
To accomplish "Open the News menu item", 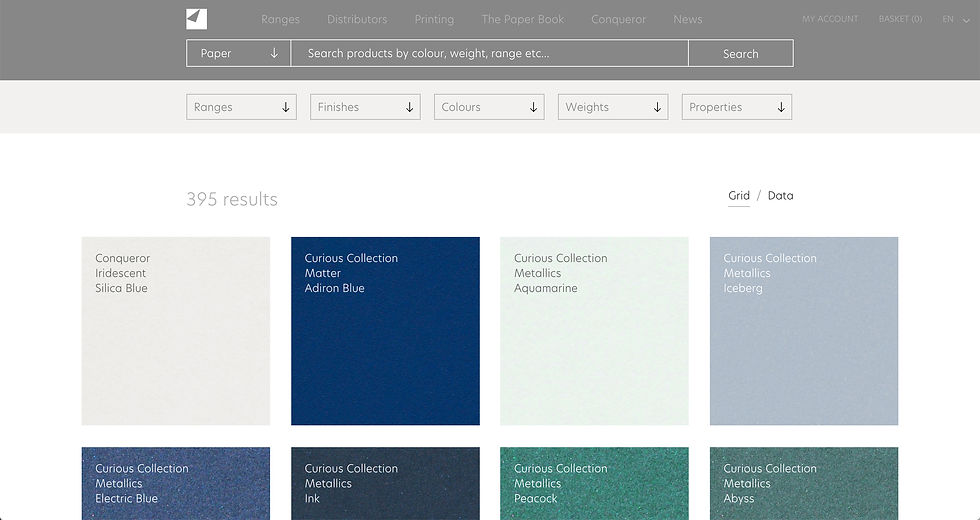I will [688, 19].
